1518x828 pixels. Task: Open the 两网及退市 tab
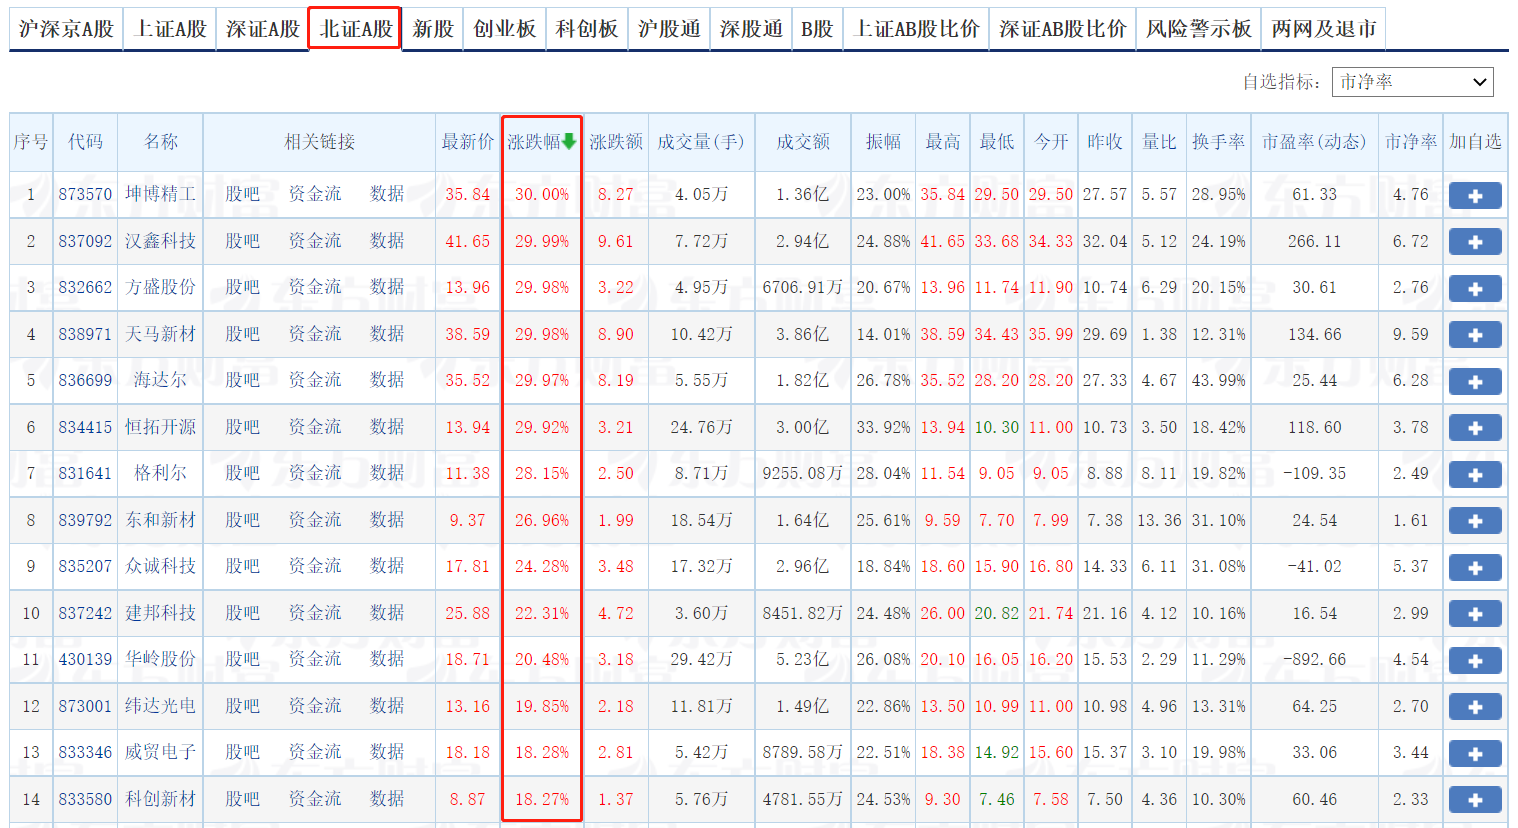pyautogui.click(x=1324, y=30)
